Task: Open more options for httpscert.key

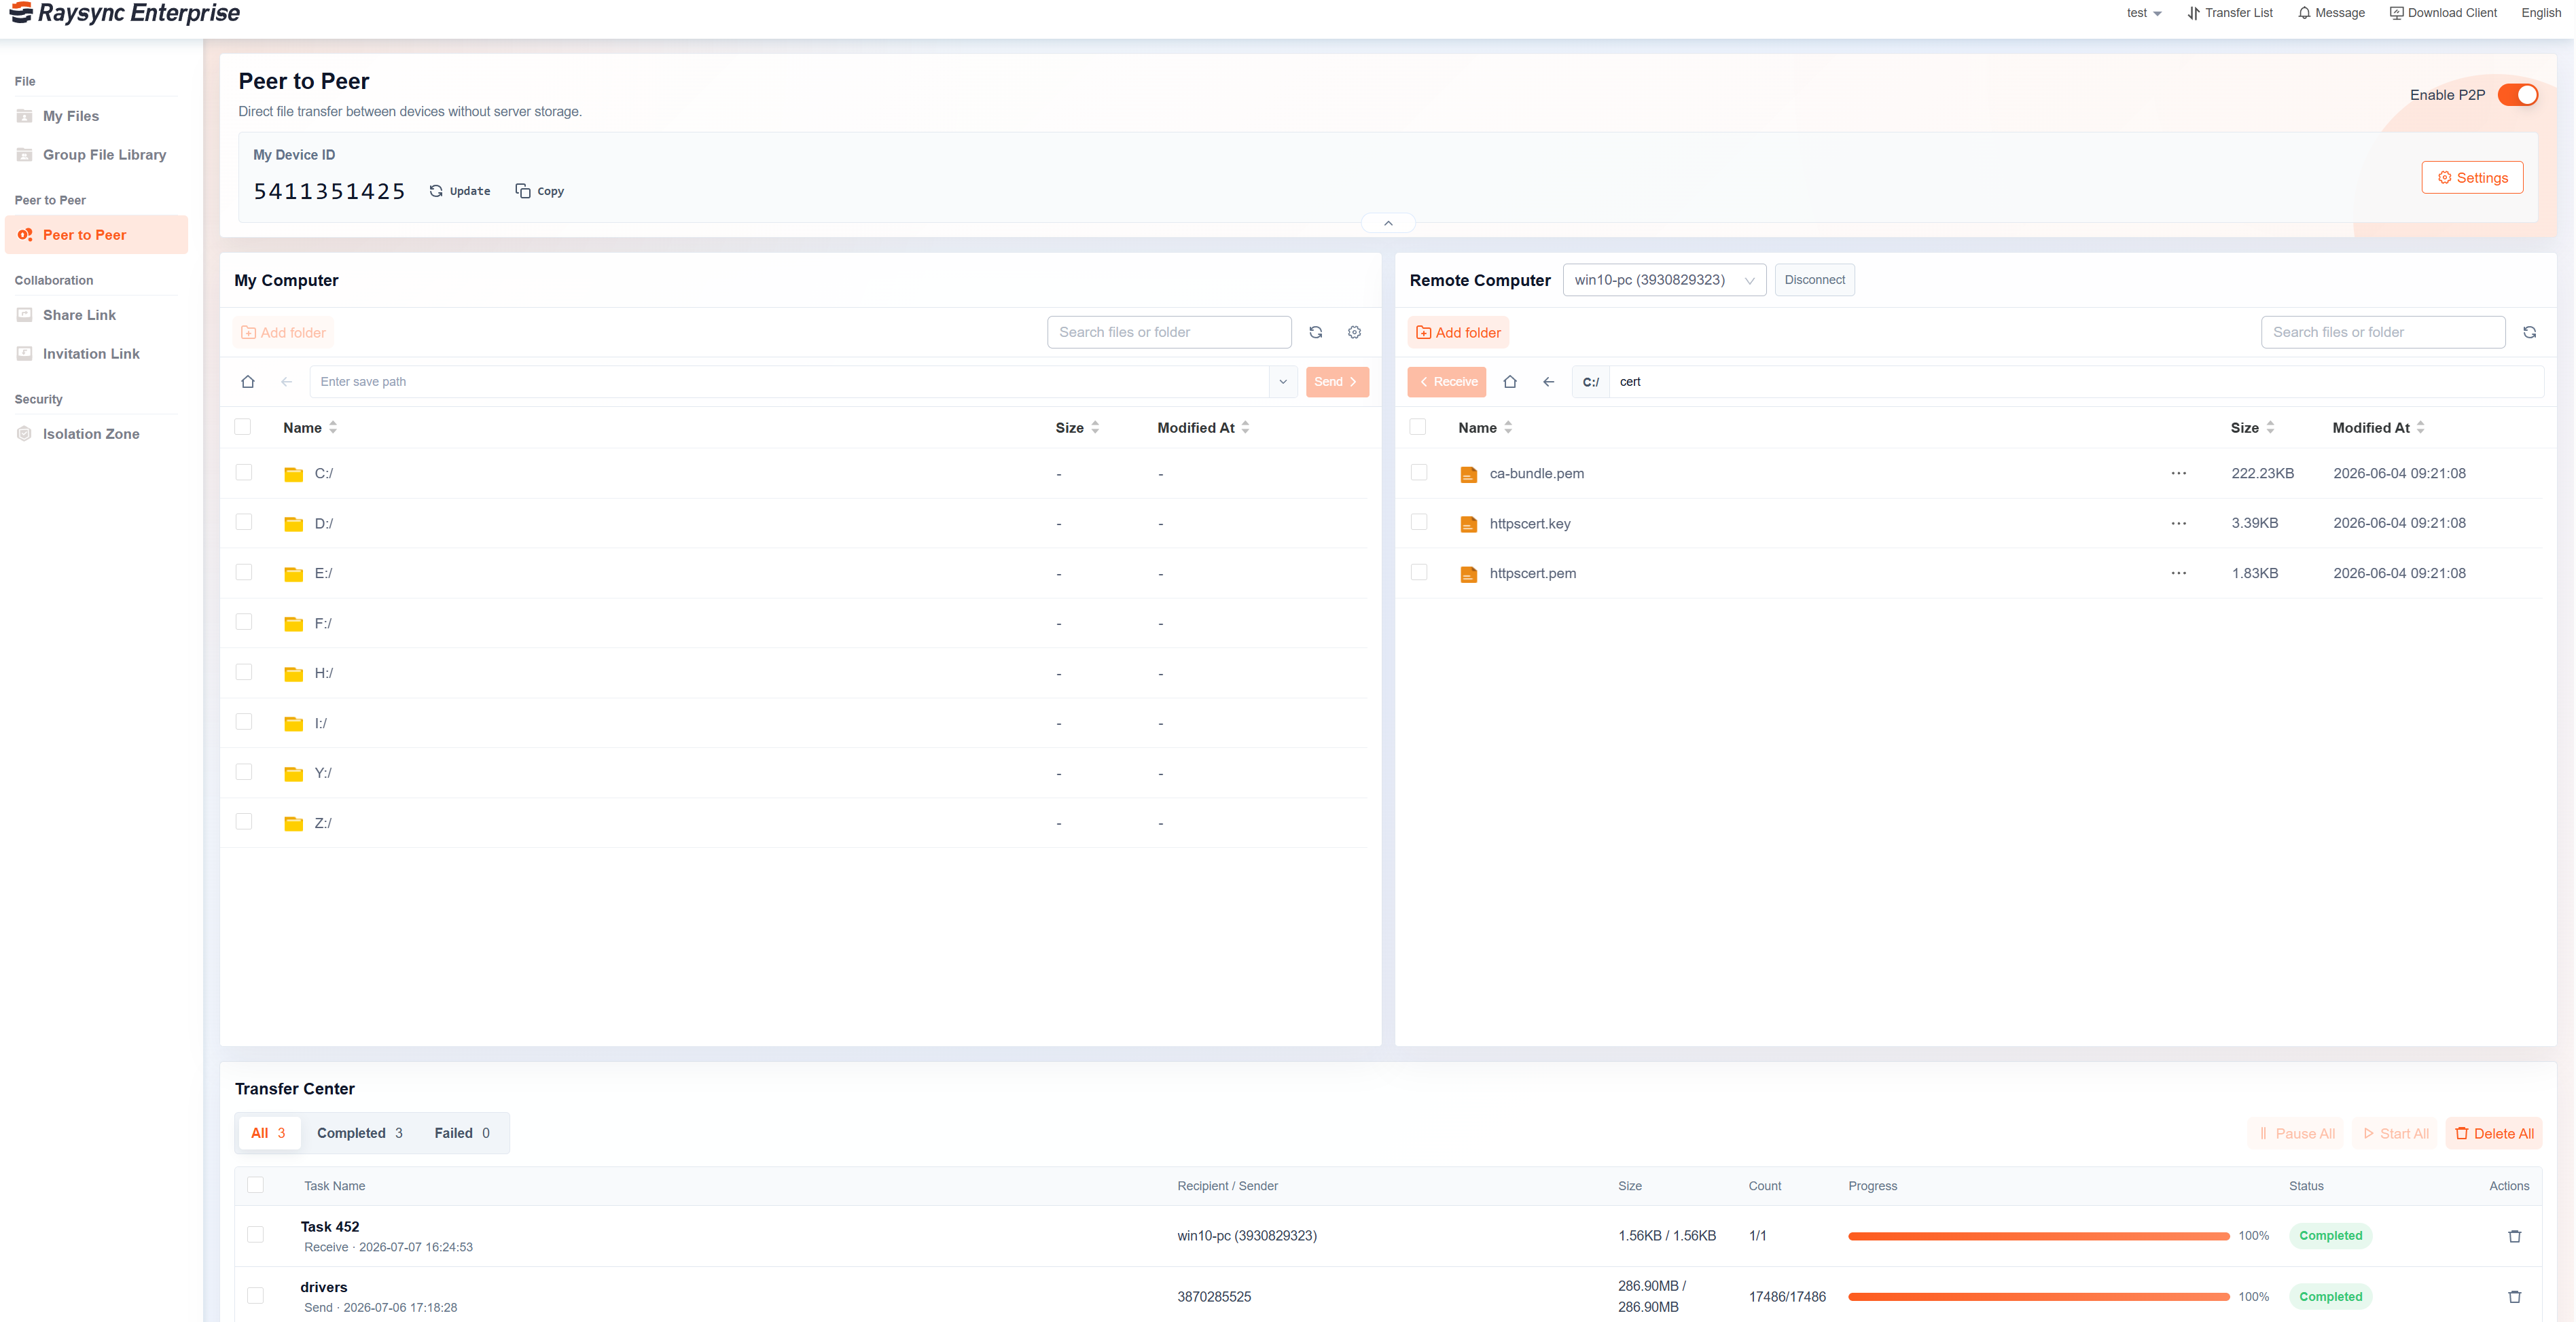Action: (2178, 523)
